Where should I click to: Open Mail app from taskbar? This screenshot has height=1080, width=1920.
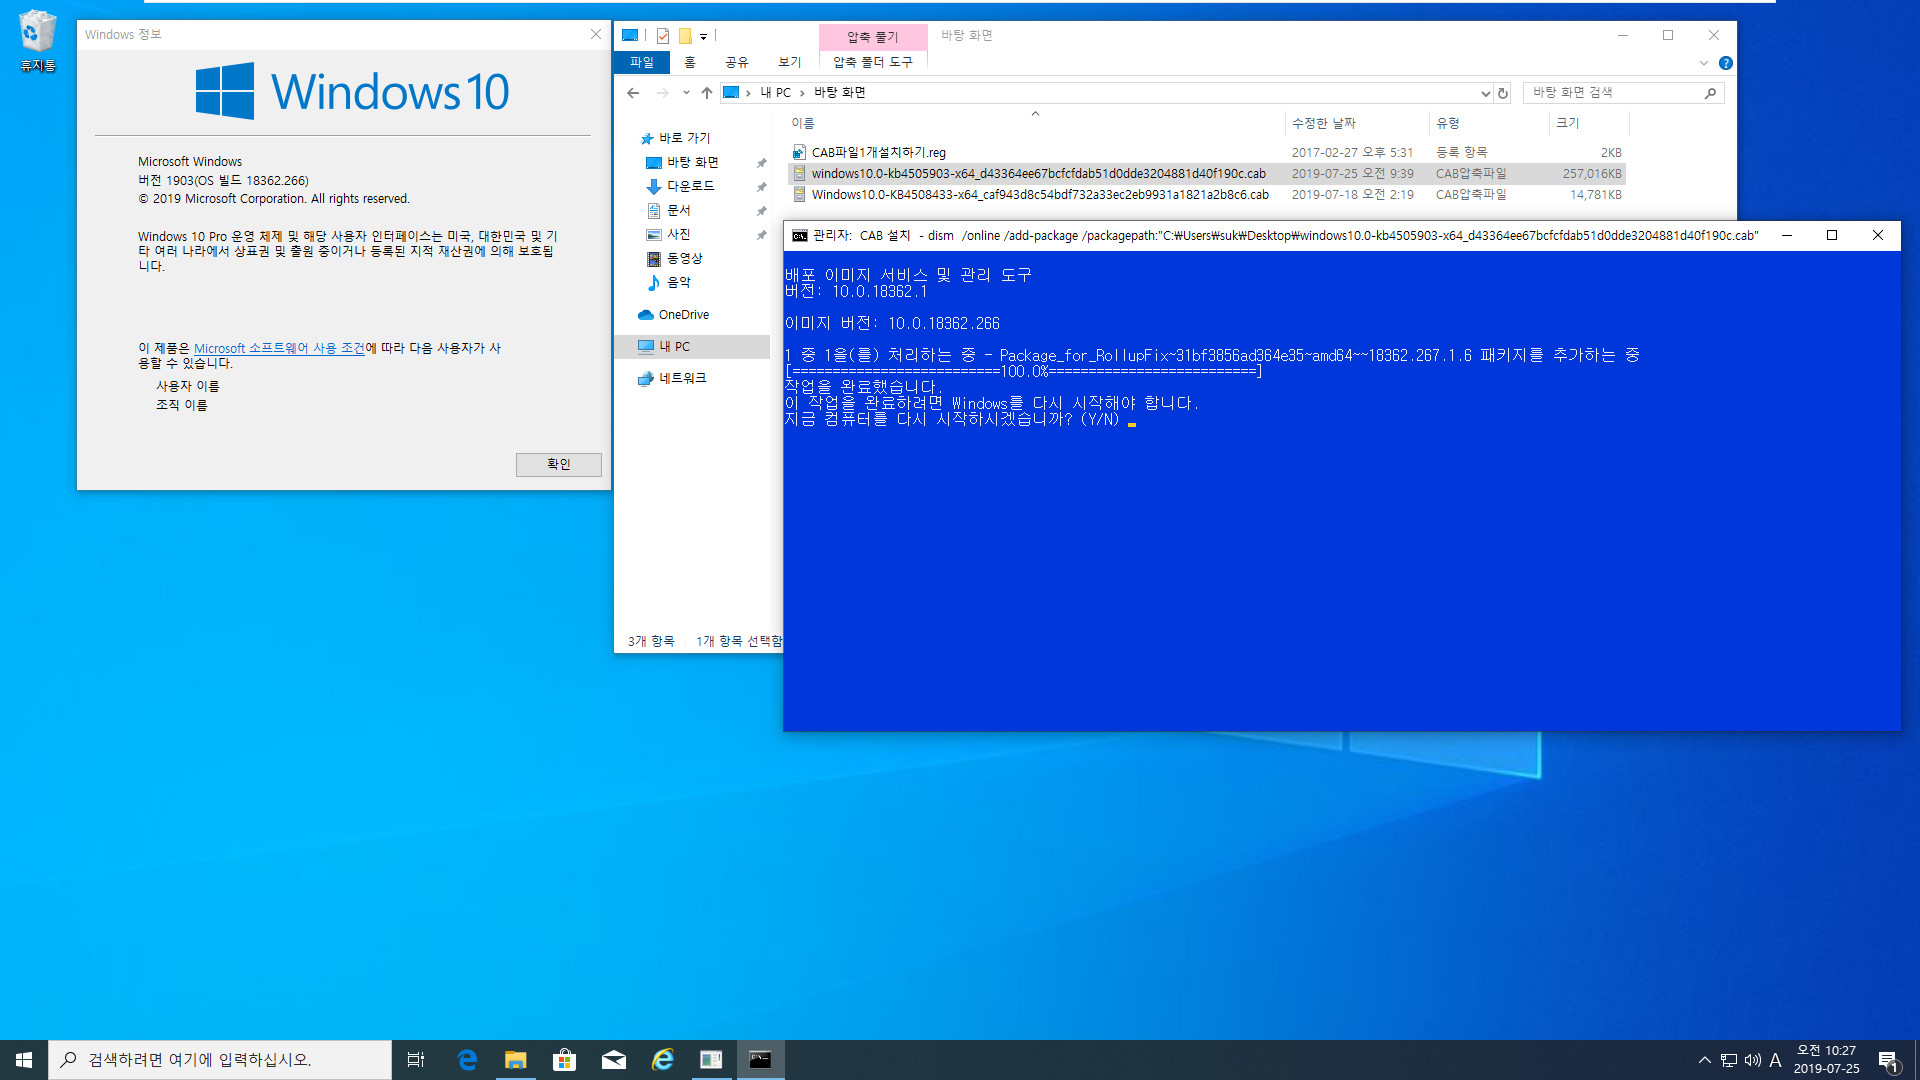coord(614,1060)
